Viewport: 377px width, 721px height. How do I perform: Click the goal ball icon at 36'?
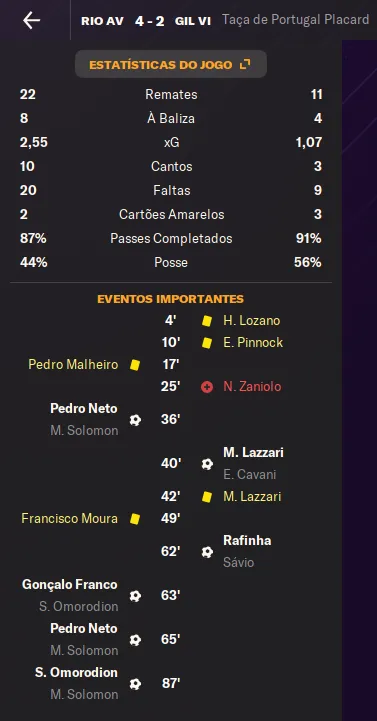[x=135, y=420]
